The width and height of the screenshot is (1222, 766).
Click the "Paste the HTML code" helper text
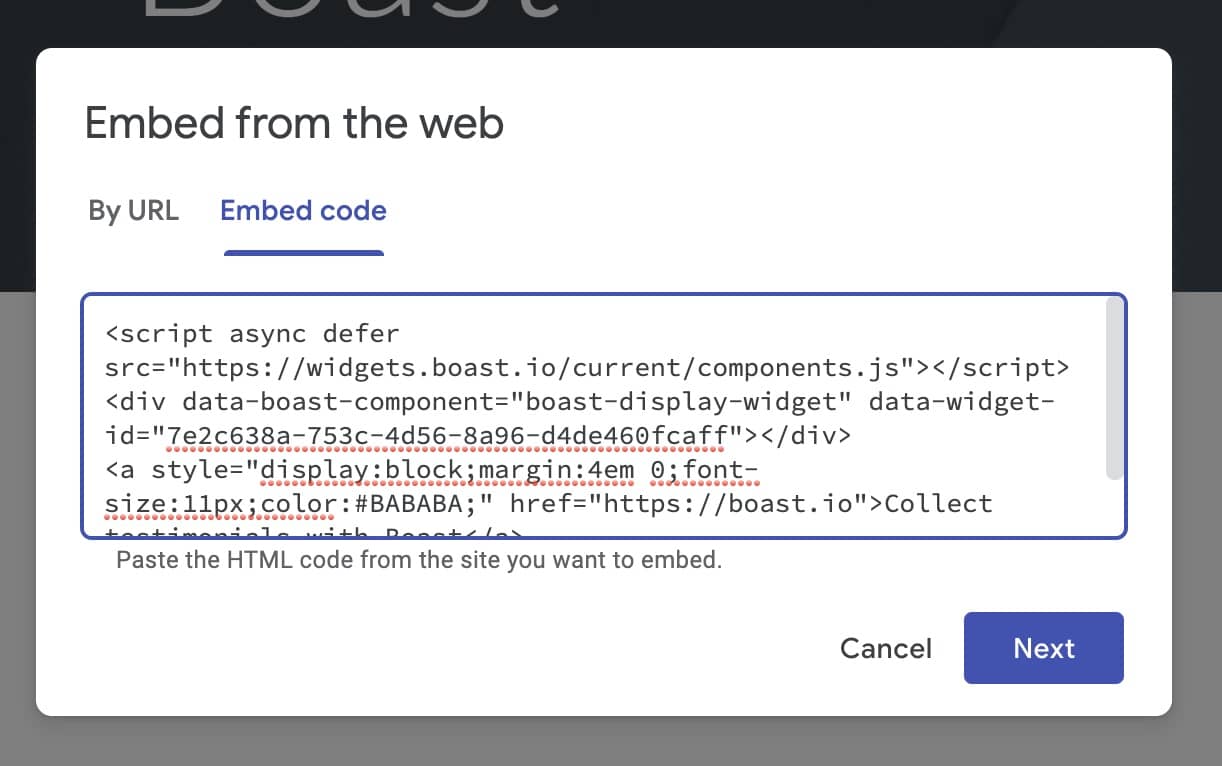pos(418,560)
